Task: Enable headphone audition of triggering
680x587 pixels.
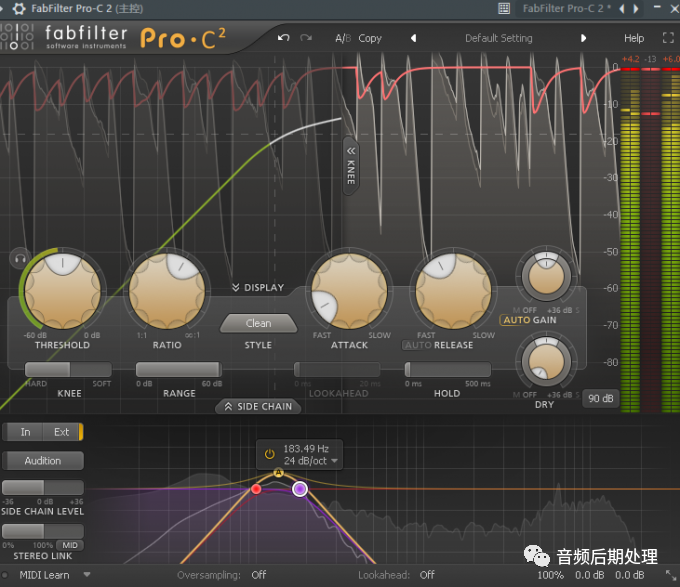Action: pyautogui.click(x=20, y=259)
